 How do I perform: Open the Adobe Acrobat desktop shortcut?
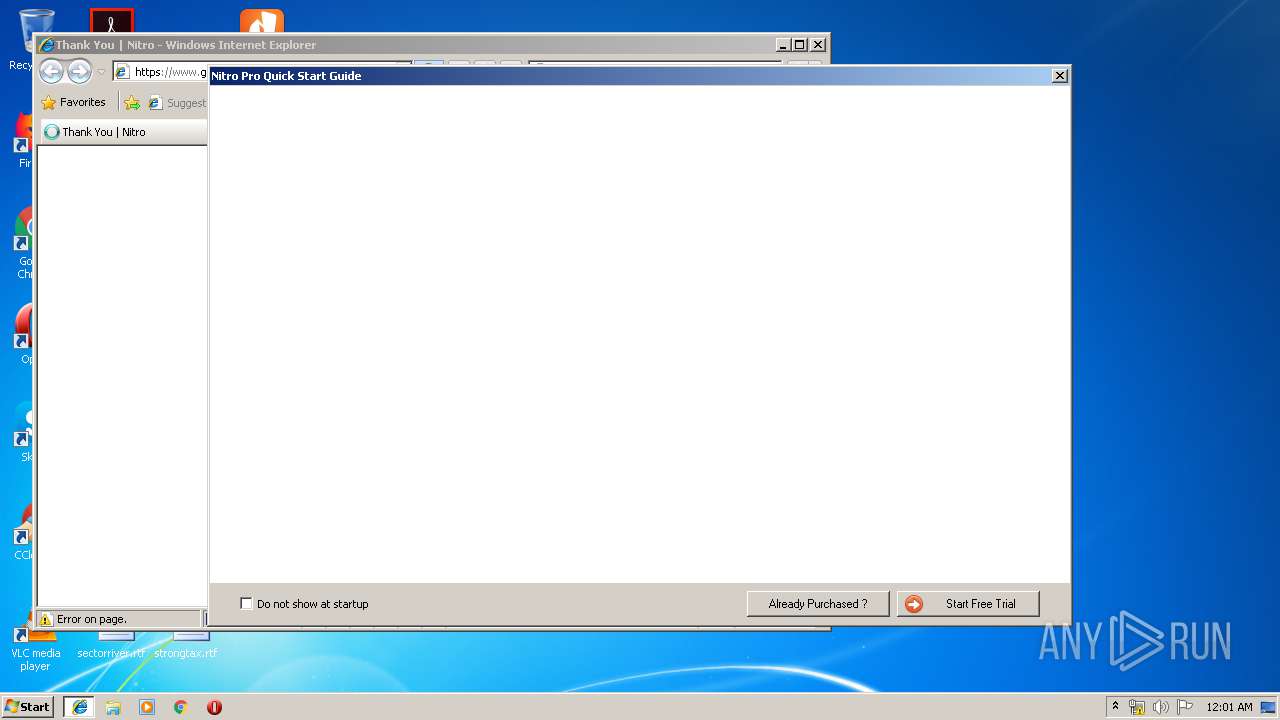tap(111, 20)
